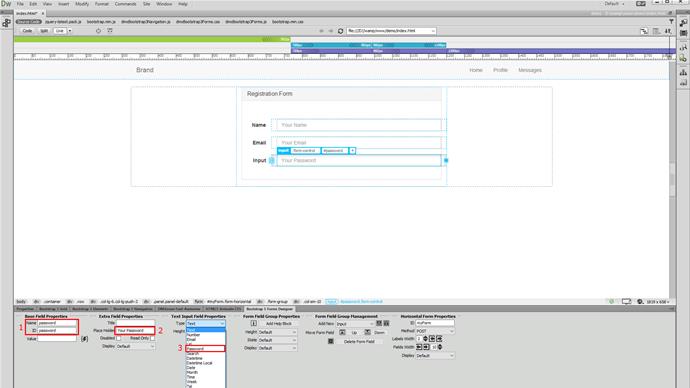Screen dimensions: 690x388
Task: Open the Add New field type dropdown
Action: (355, 324)
